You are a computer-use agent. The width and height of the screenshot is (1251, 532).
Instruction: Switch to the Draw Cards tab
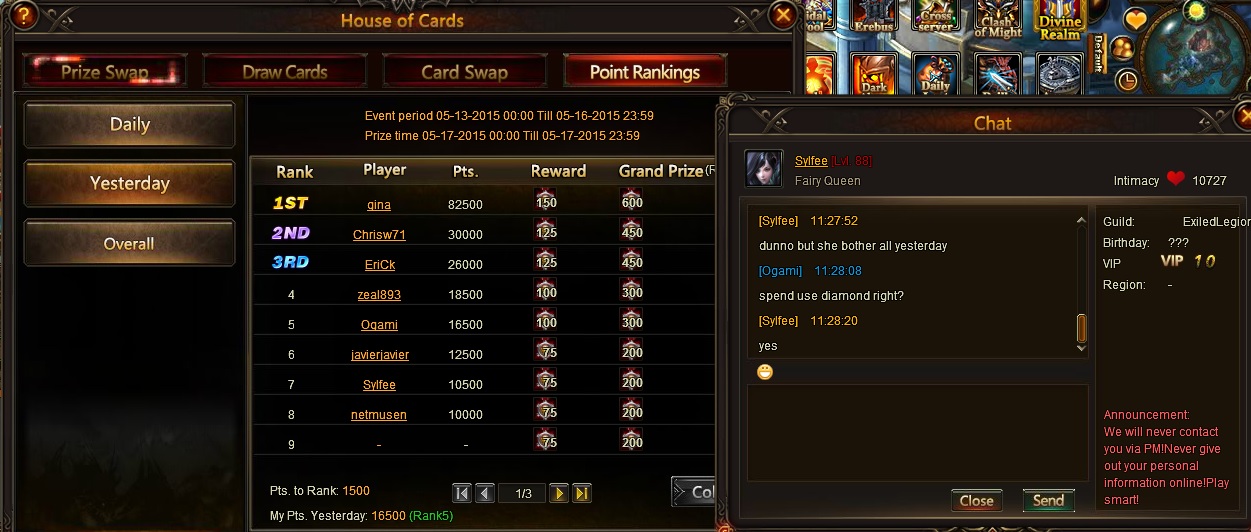pos(285,72)
